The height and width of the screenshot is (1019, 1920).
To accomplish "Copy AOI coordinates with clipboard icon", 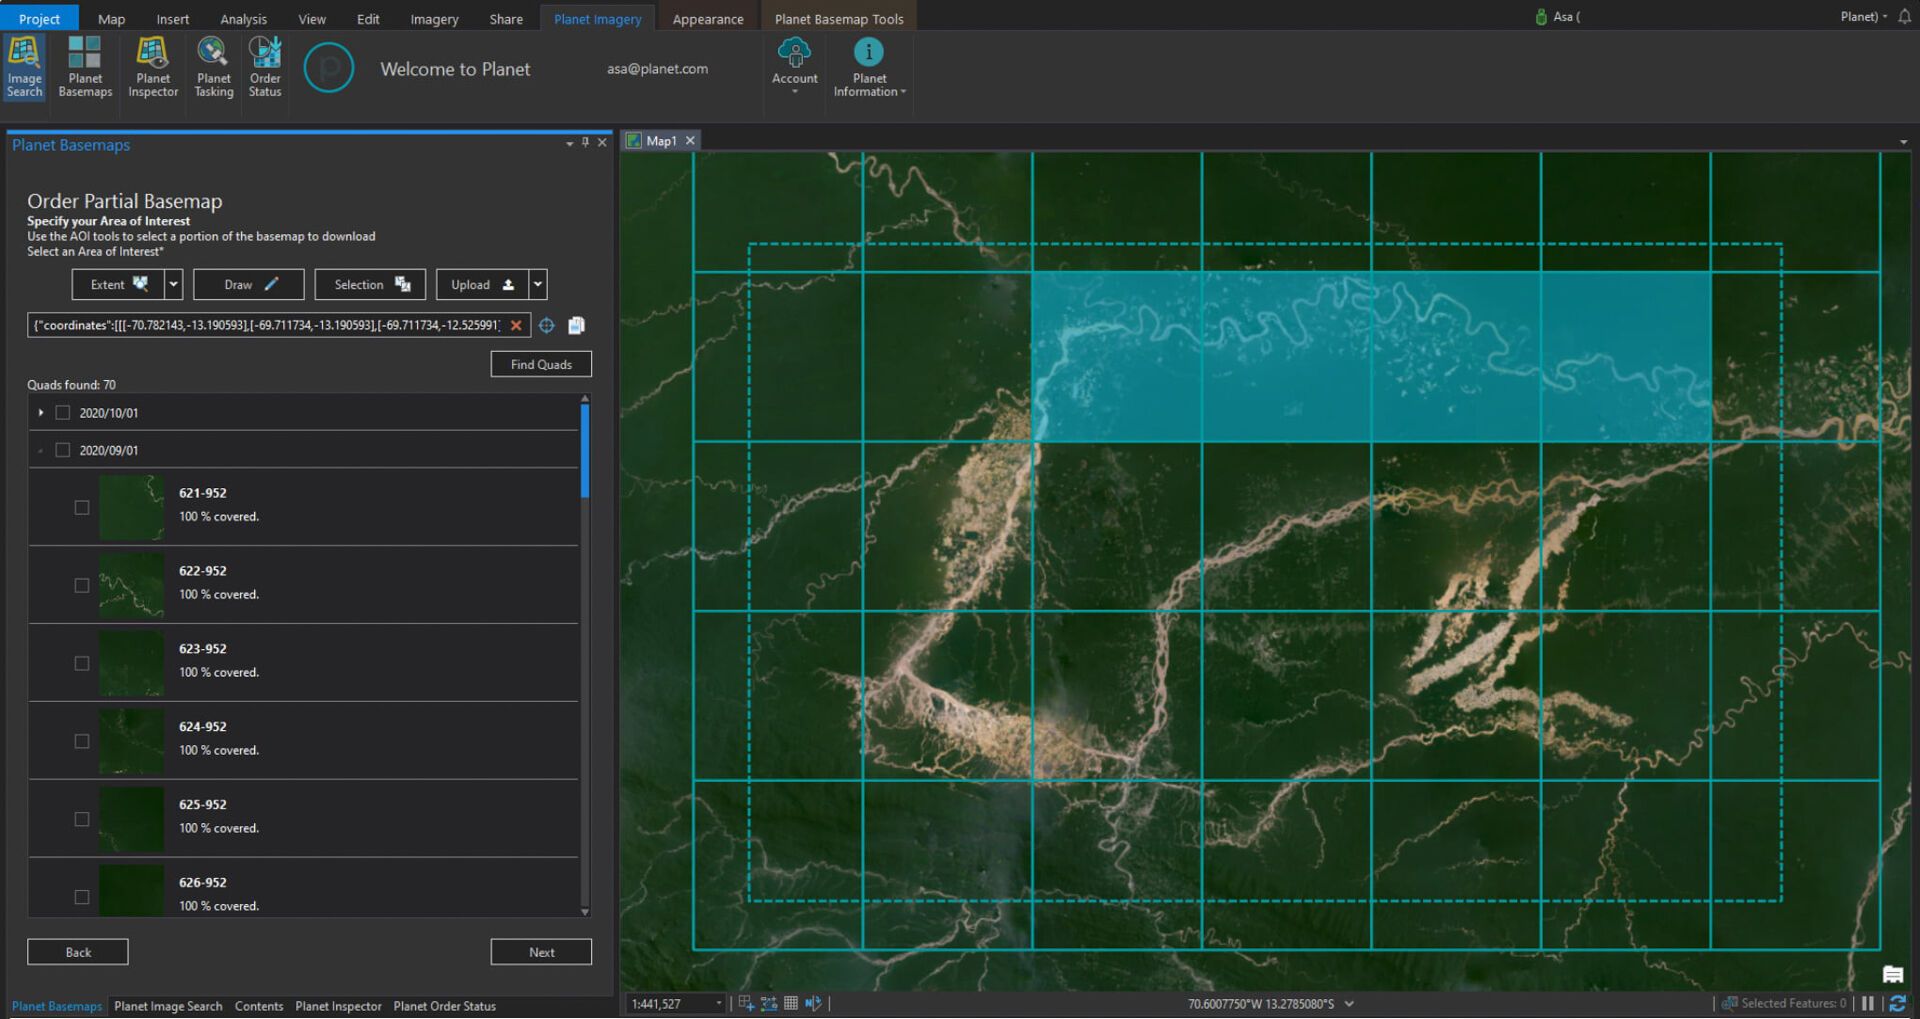I will (x=576, y=325).
